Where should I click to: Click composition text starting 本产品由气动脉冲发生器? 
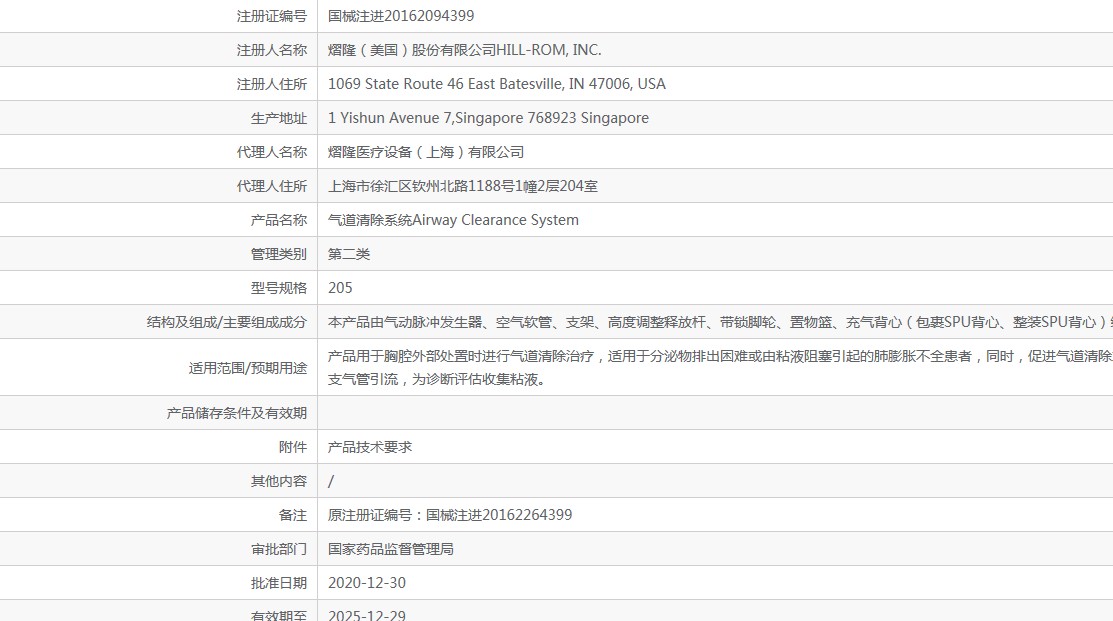click(720, 322)
